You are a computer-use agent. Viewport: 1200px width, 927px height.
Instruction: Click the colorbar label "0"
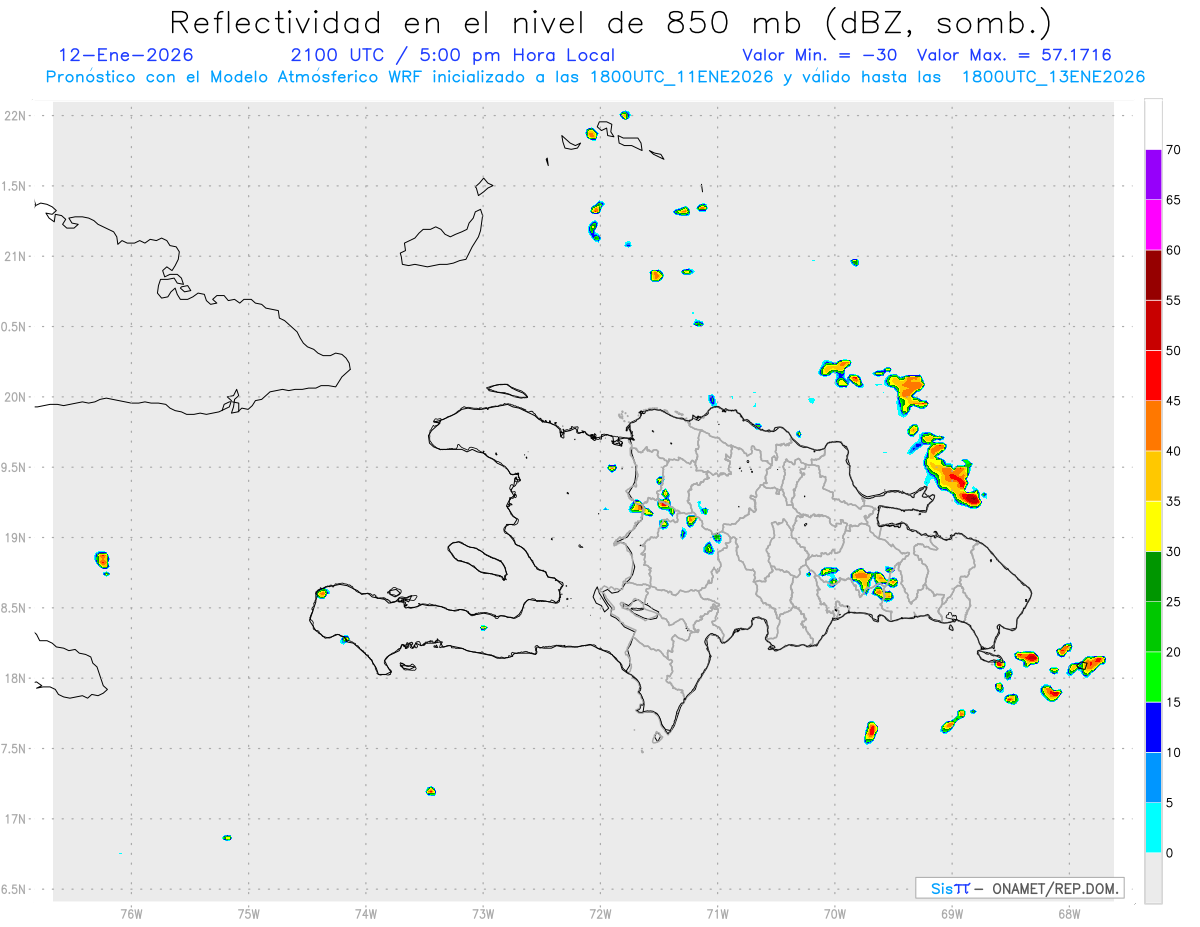pyautogui.click(x=1170, y=853)
